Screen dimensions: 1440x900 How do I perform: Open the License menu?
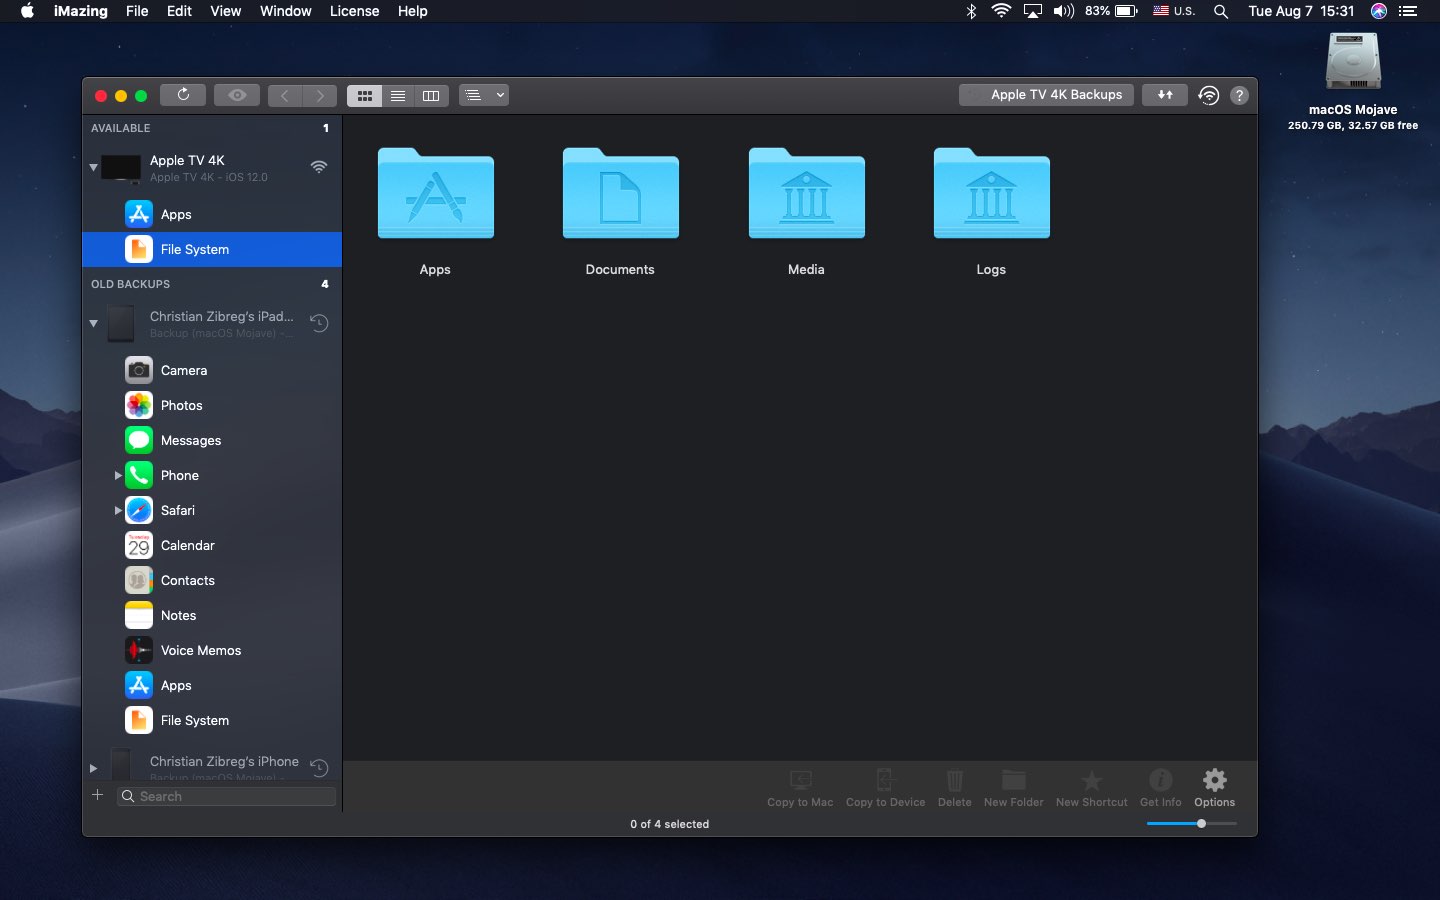354,11
